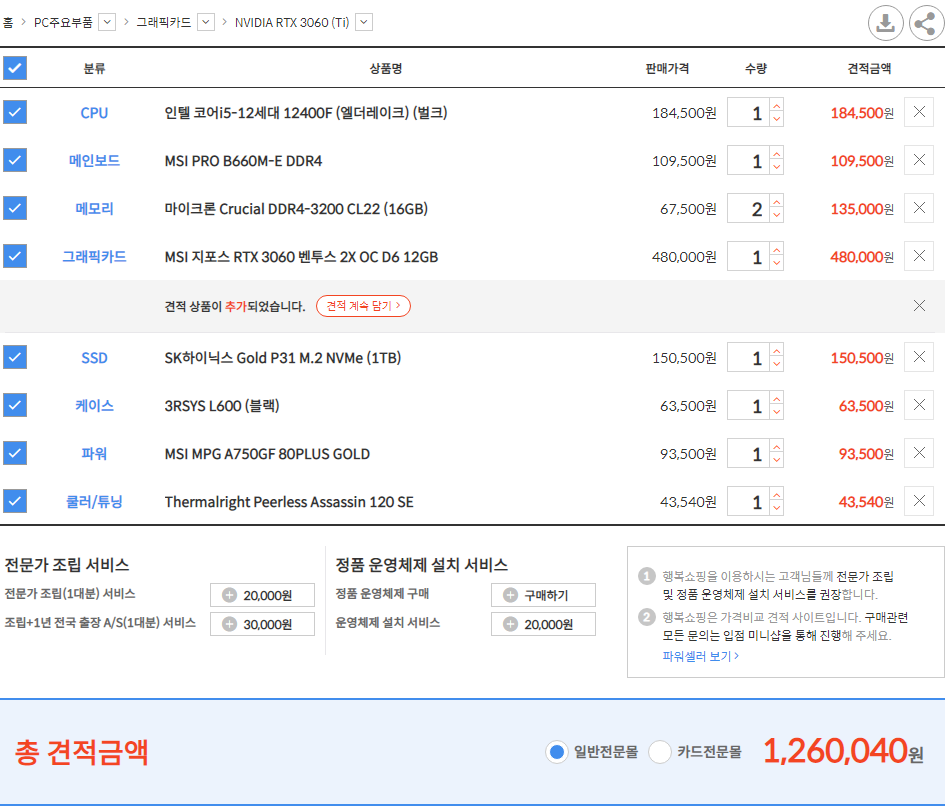
Task: Uncheck the 케이스 row checkbox
Action: coord(15,405)
